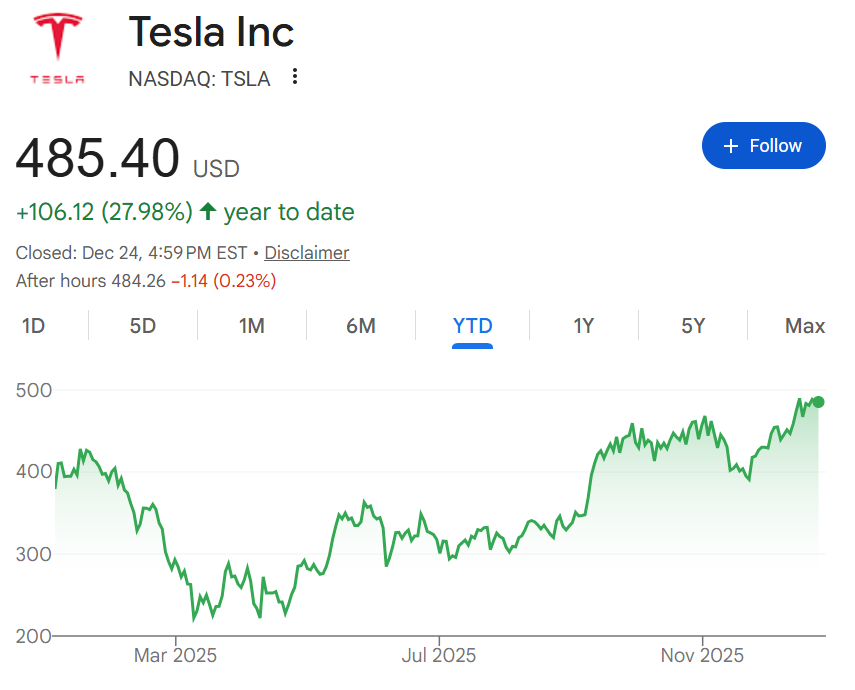Open the Disclaimer link
The height and width of the screenshot is (690, 855).
tap(307, 253)
